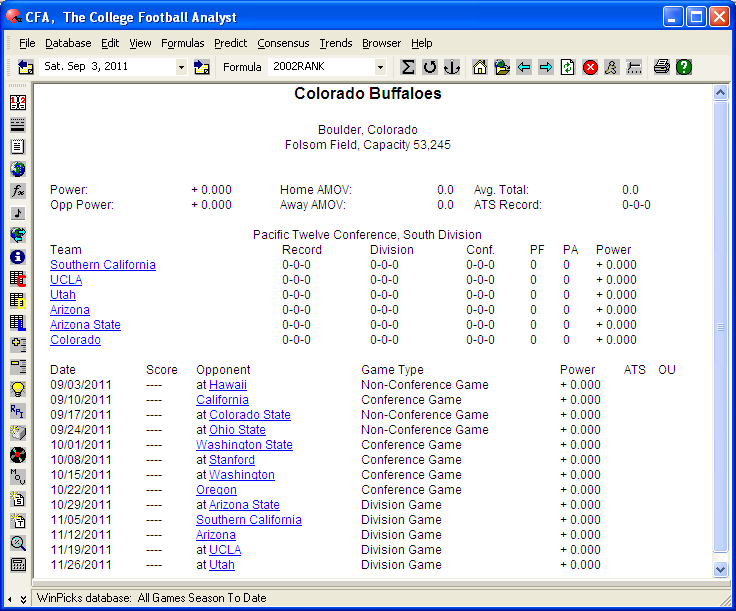Open the Browser menu
Viewport: 736px width, 611px height.
point(381,43)
